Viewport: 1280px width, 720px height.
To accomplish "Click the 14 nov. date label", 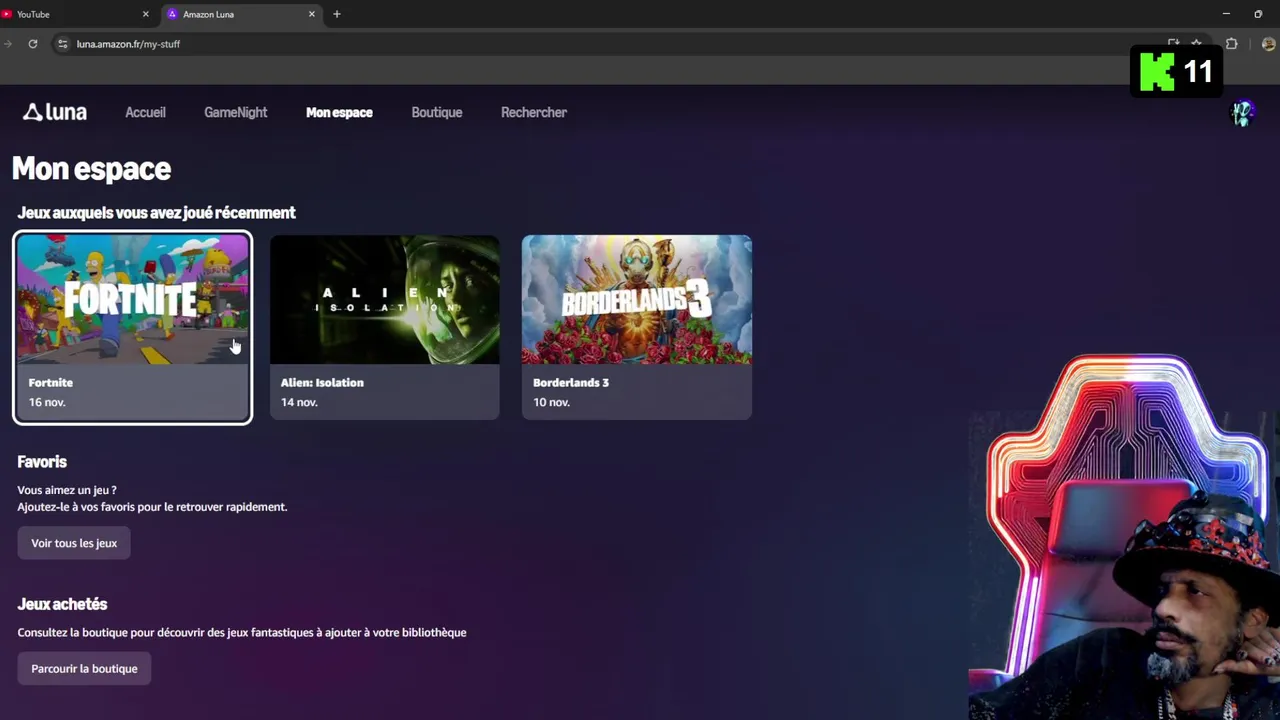I will point(299,402).
